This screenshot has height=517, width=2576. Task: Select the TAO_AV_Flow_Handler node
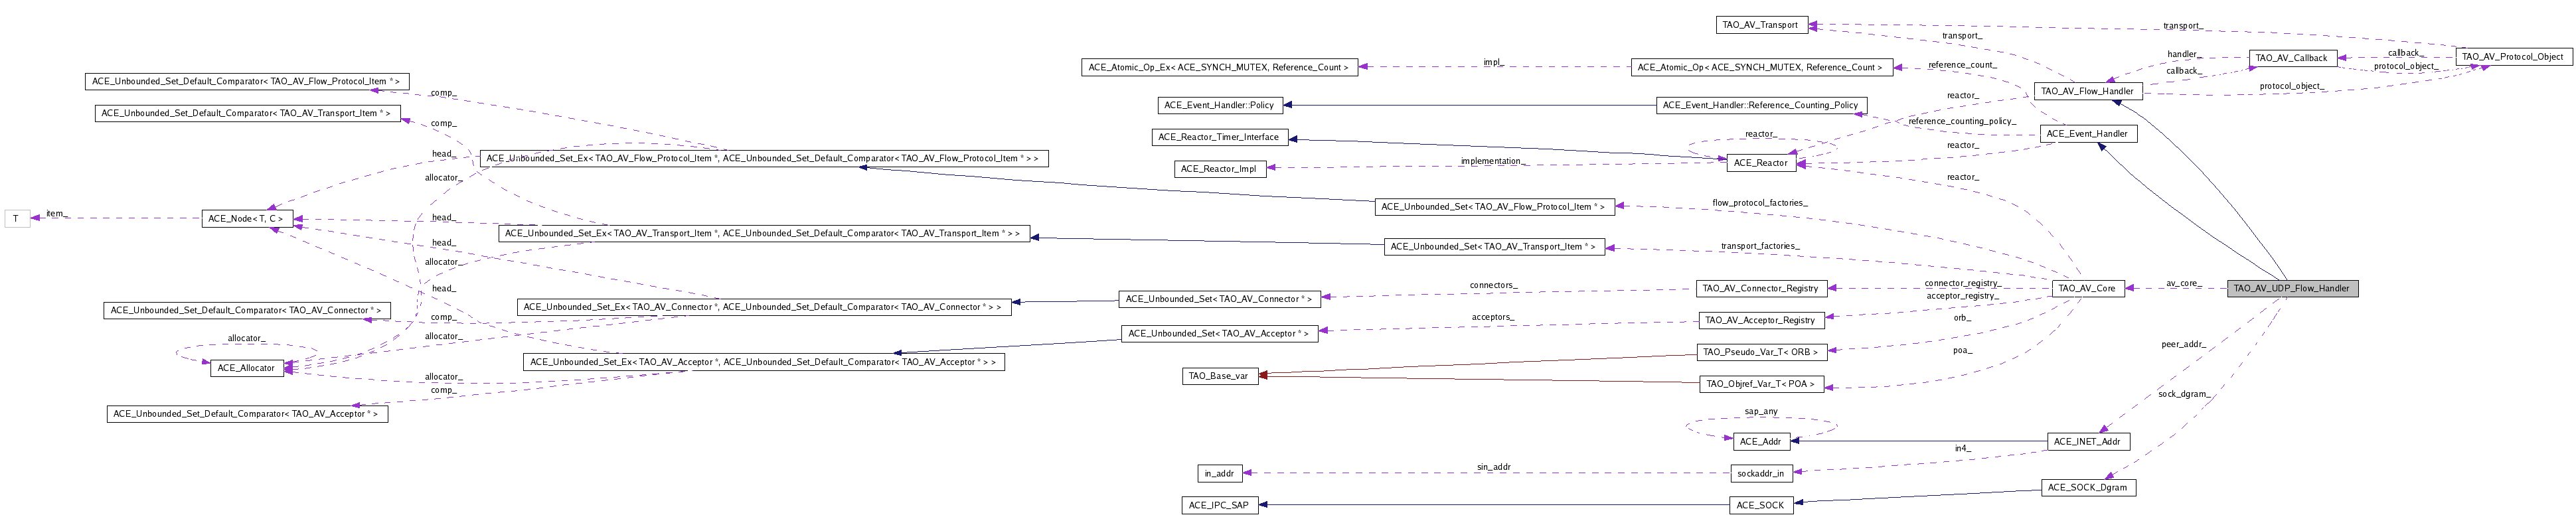[2087, 91]
